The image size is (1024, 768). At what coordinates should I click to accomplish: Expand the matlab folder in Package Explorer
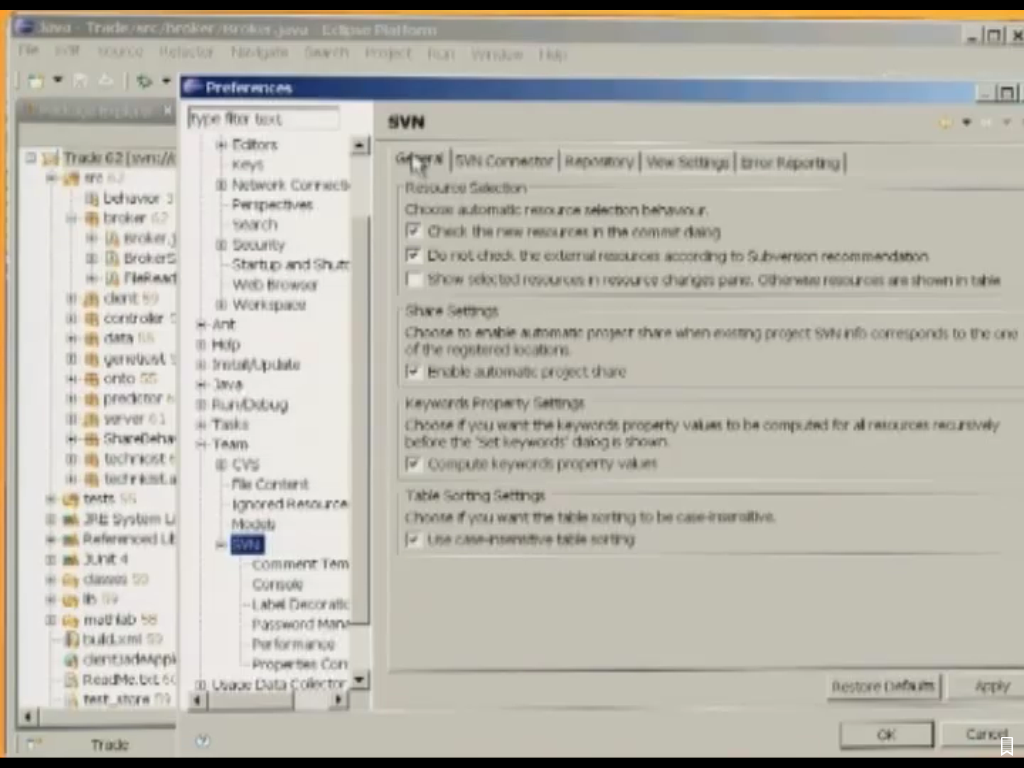click(x=50, y=619)
